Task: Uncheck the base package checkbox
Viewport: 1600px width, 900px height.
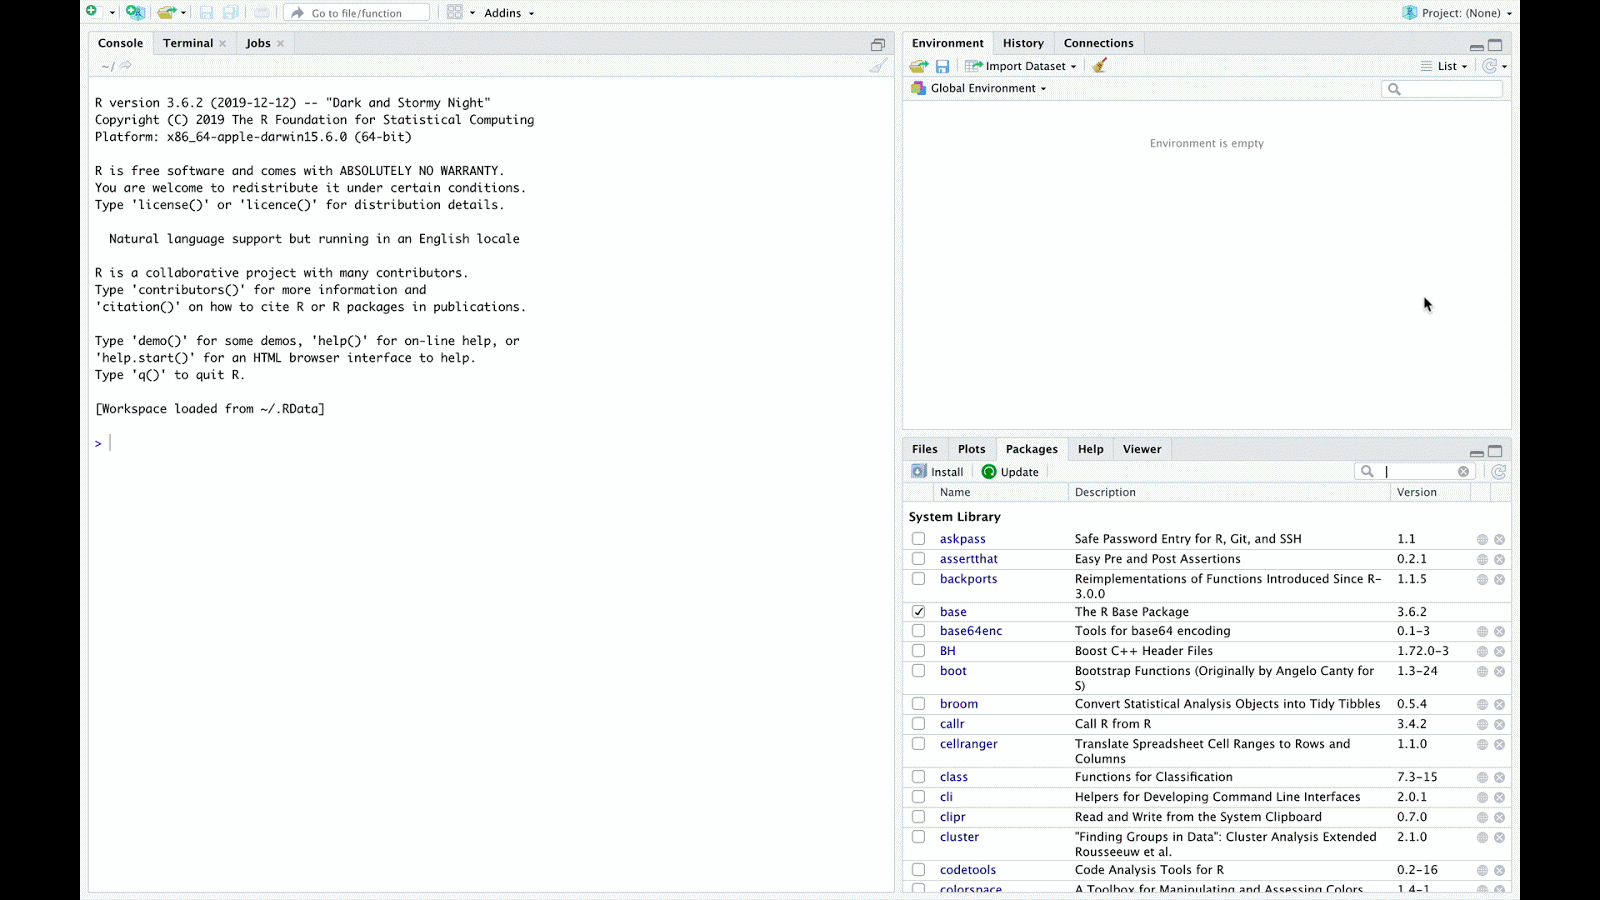Action: (918, 612)
